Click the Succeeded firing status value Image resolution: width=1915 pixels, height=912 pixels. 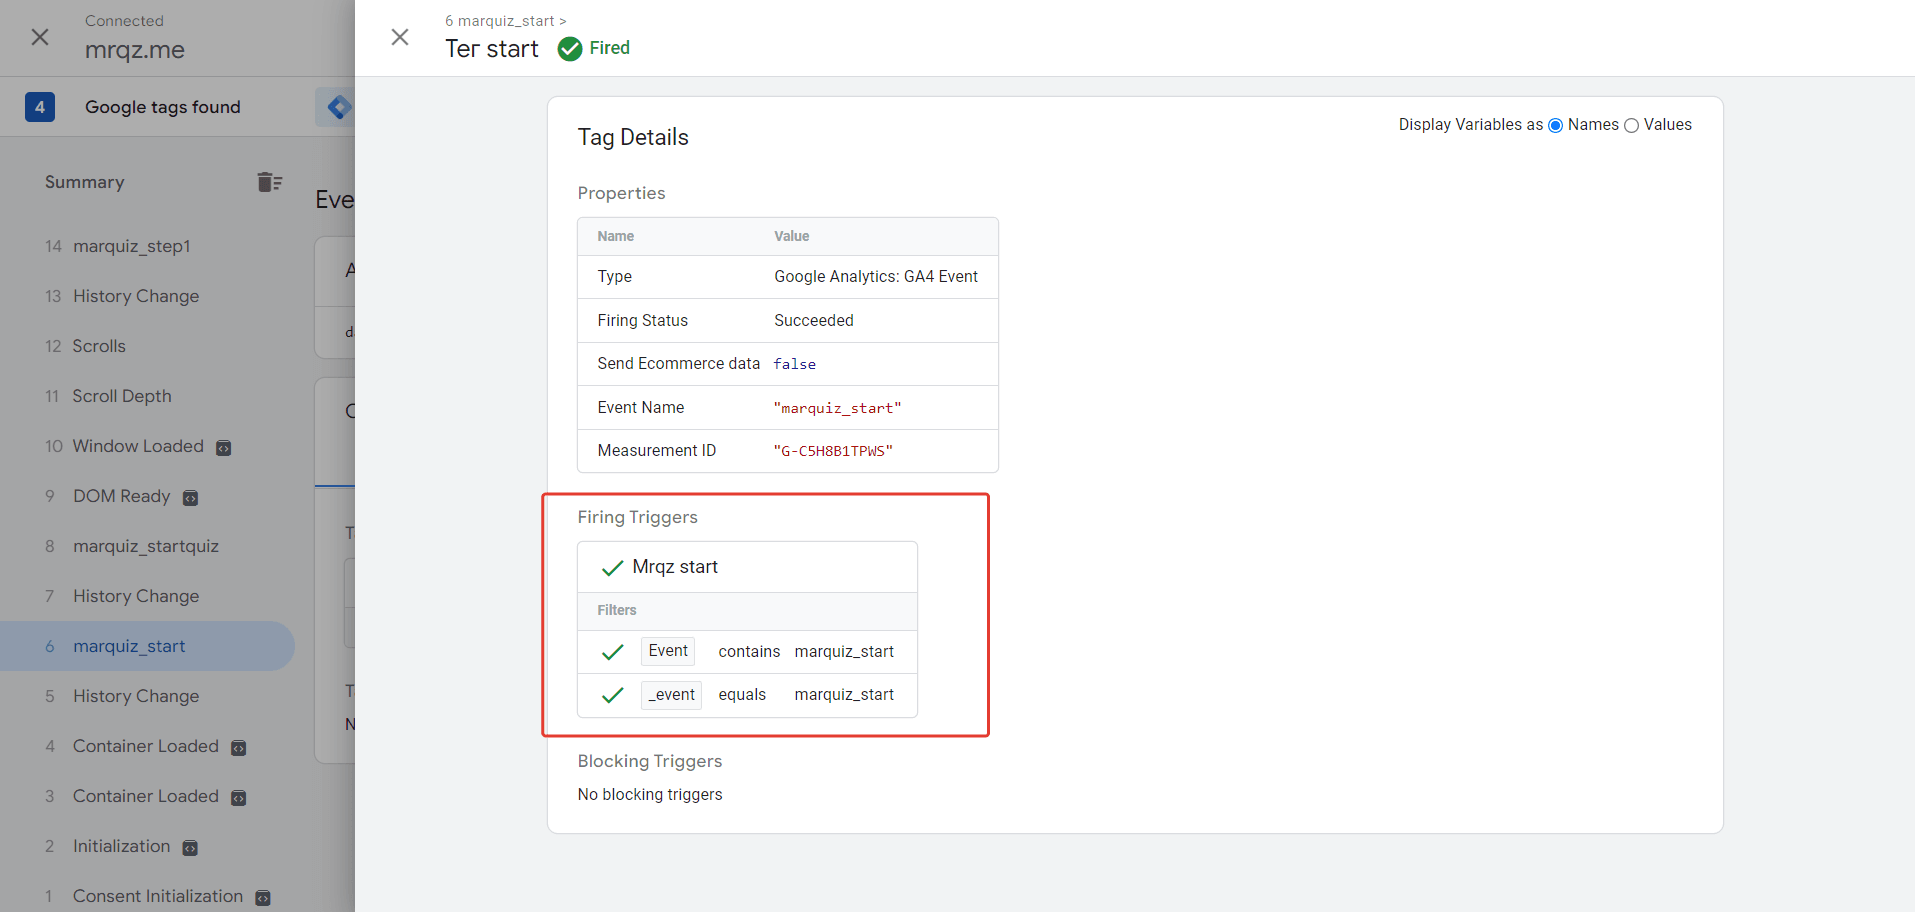(814, 321)
